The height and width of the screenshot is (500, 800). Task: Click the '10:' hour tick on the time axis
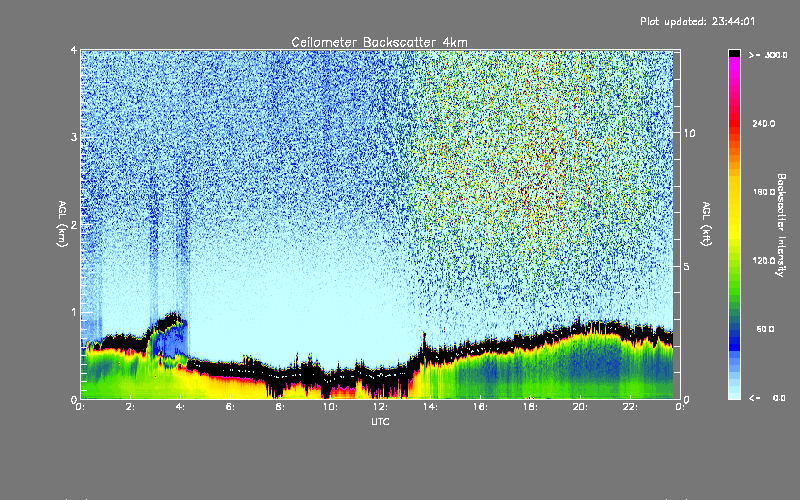[330, 407]
